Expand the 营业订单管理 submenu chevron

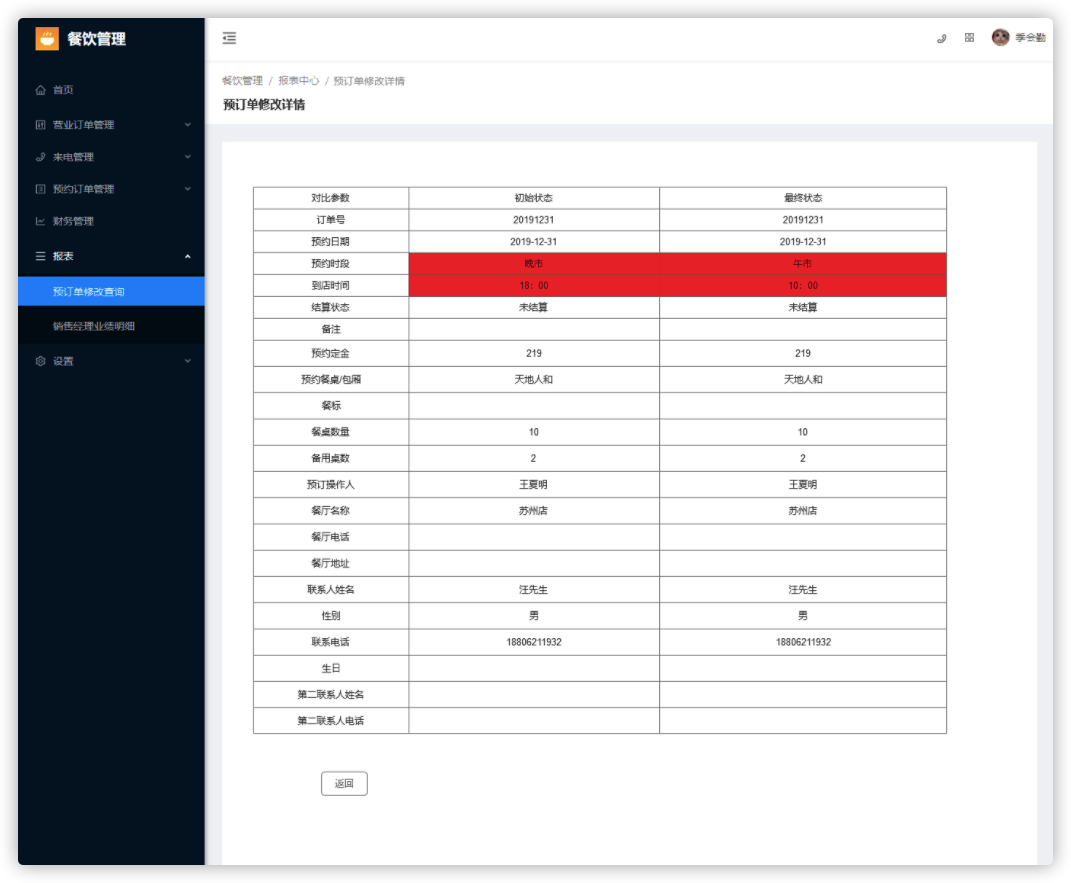tap(188, 124)
